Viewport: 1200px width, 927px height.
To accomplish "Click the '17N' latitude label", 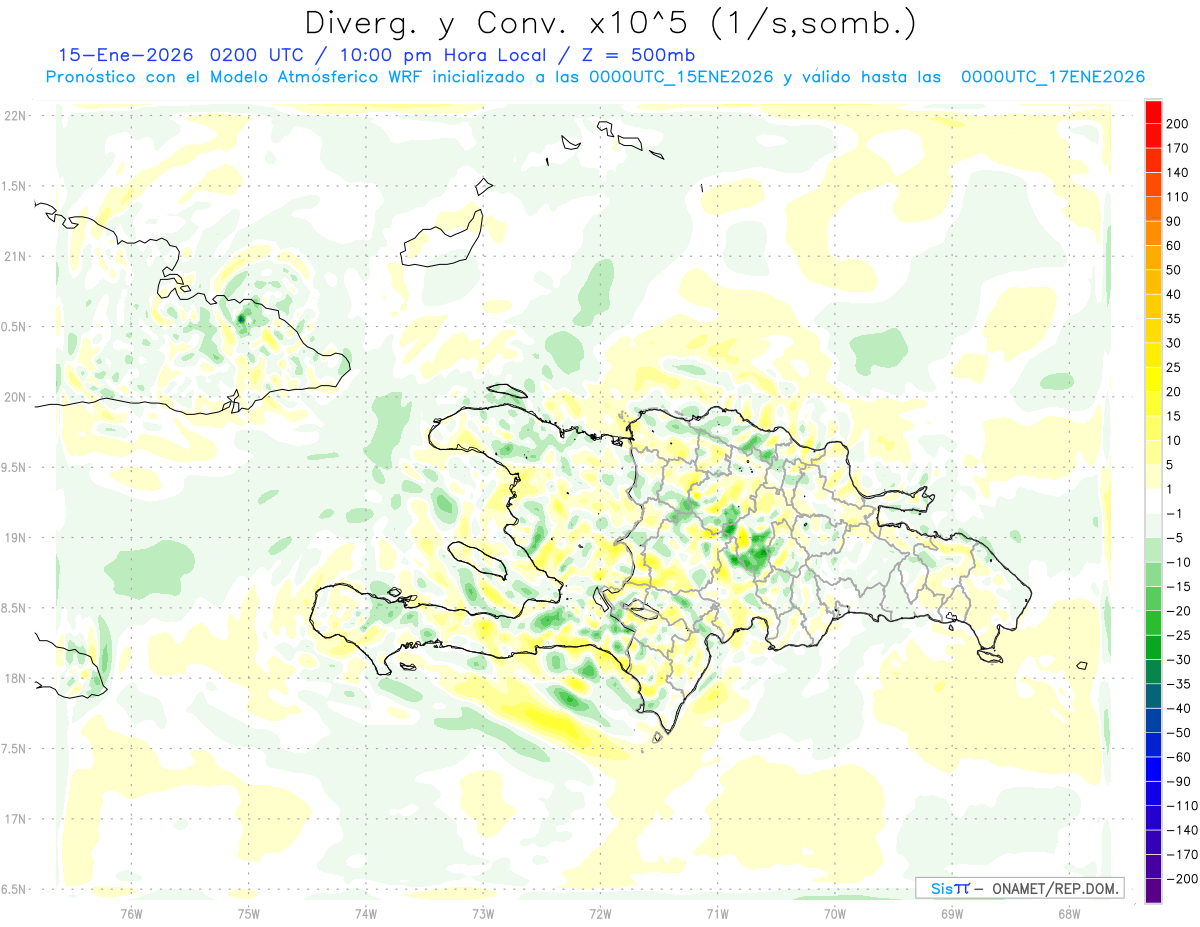I will 14,819.
